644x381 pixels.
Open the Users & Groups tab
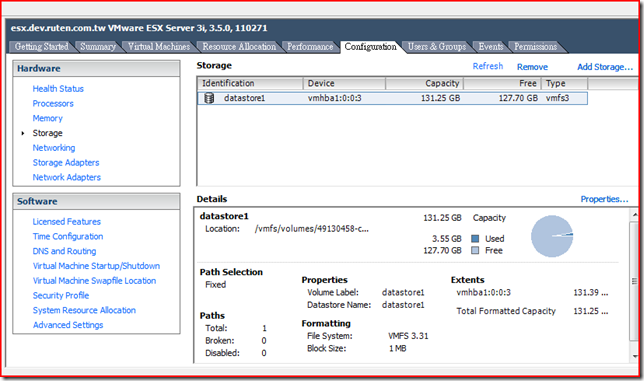(x=437, y=47)
